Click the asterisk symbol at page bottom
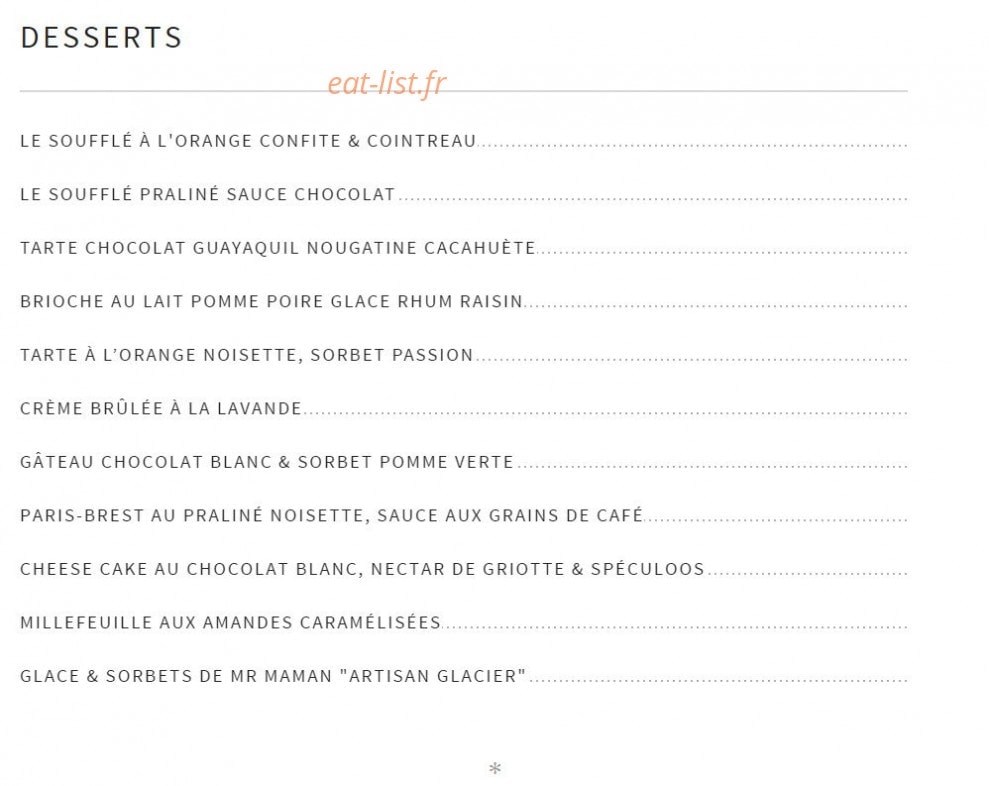This screenshot has height=786, width=989. point(495,768)
